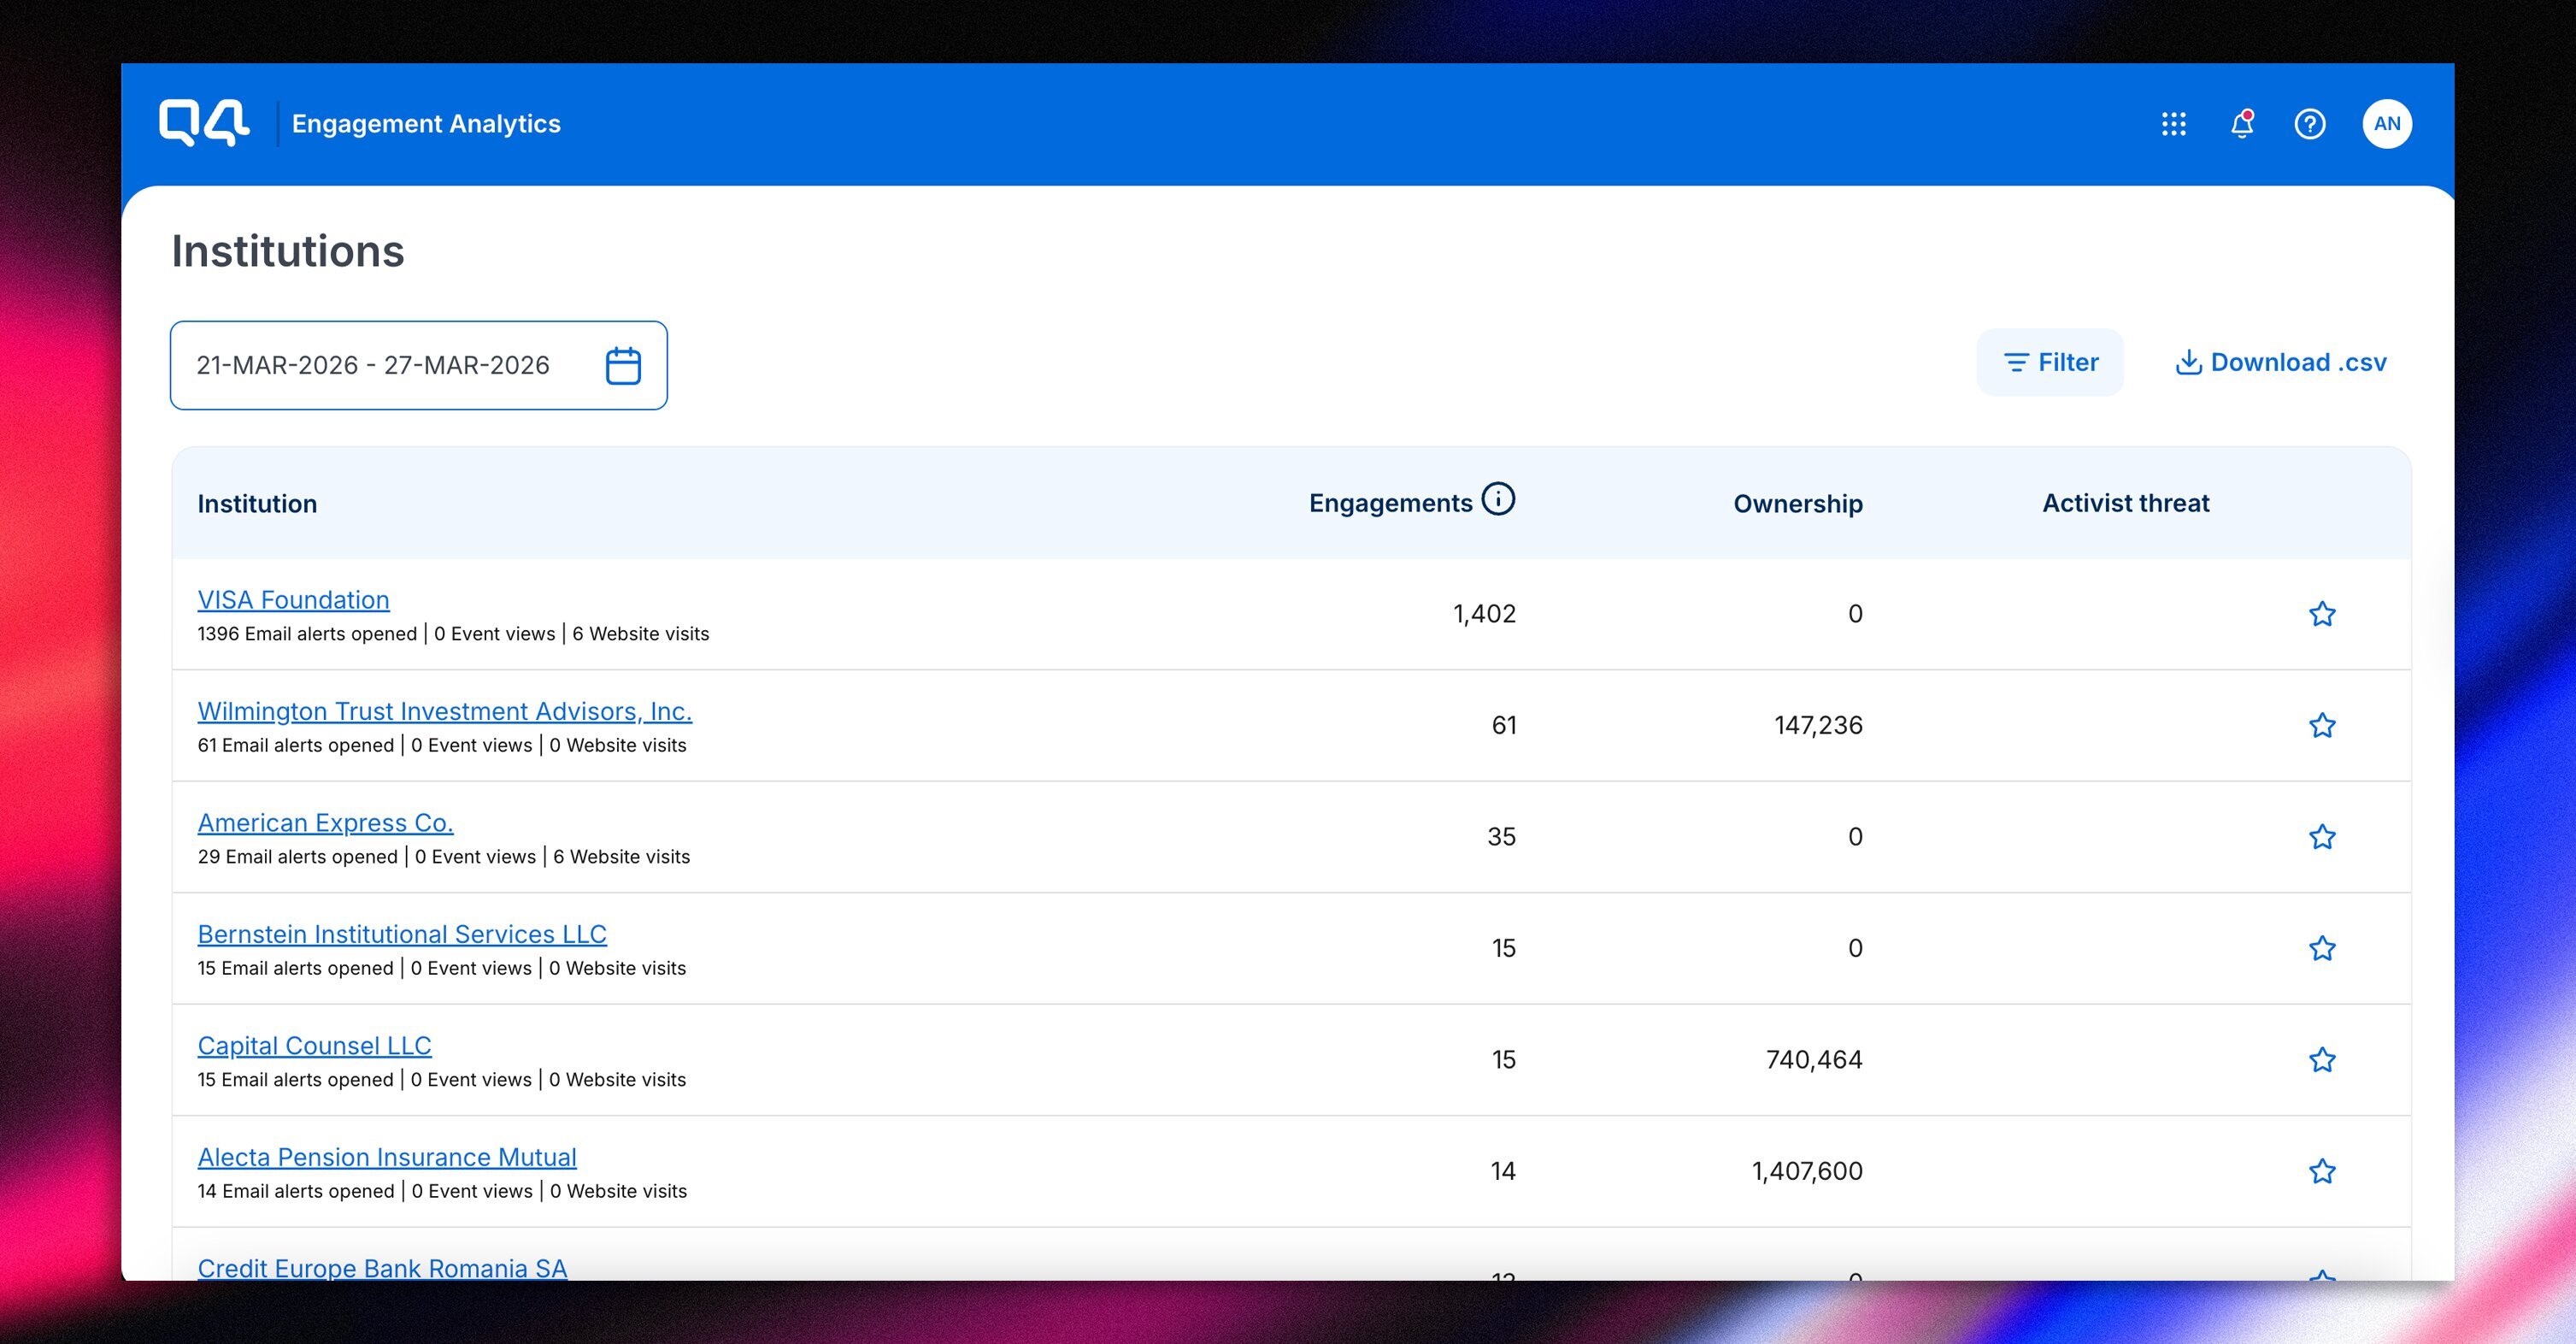This screenshot has width=2576, height=1344.
Task: Sort by Activist threat column header
Action: tap(2125, 503)
